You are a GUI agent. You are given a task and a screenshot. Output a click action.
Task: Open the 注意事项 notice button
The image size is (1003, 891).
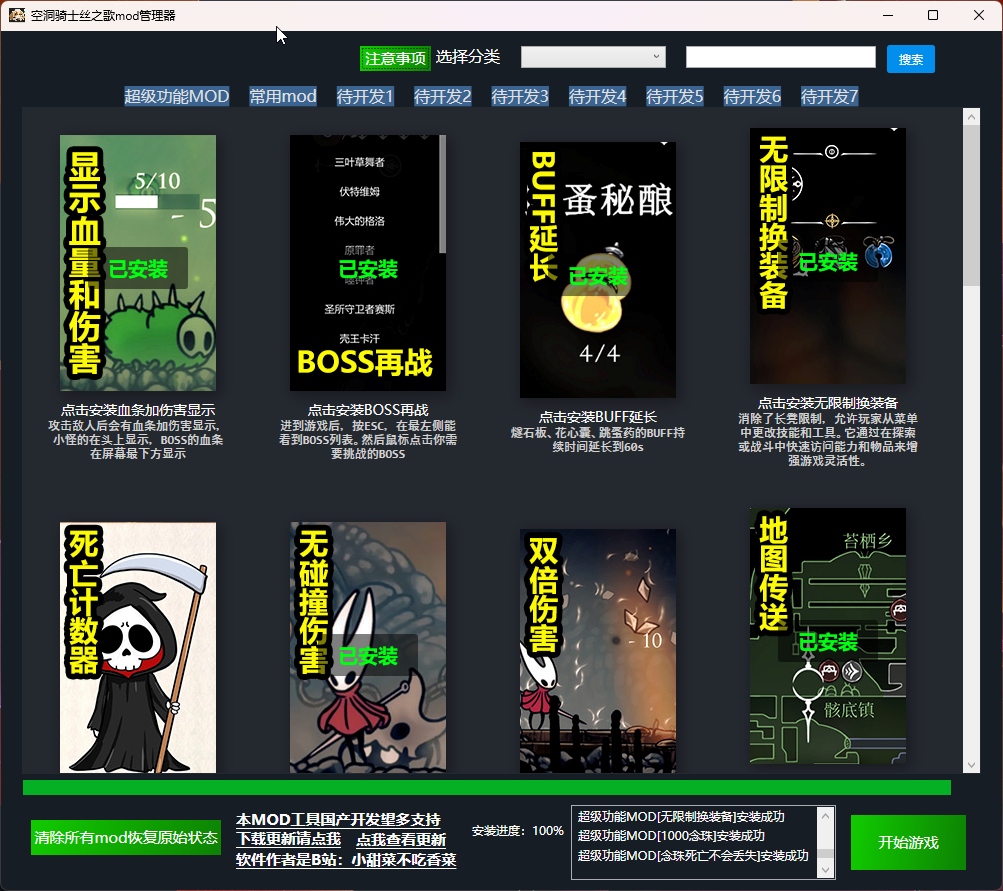(x=395, y=58)
